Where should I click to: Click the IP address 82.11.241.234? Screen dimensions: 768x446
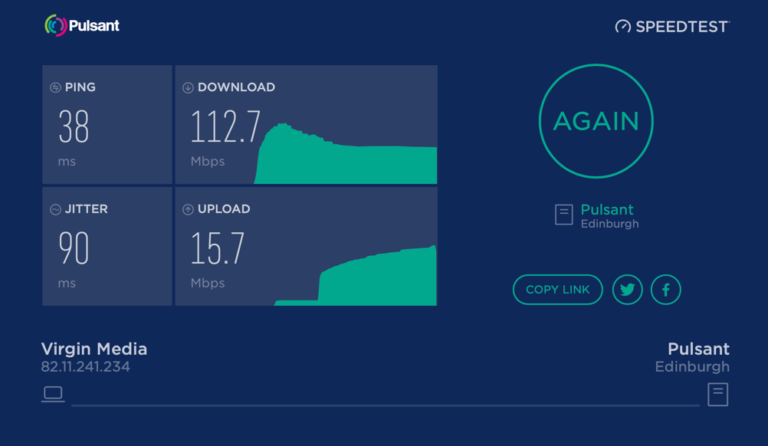coord(86,367)
